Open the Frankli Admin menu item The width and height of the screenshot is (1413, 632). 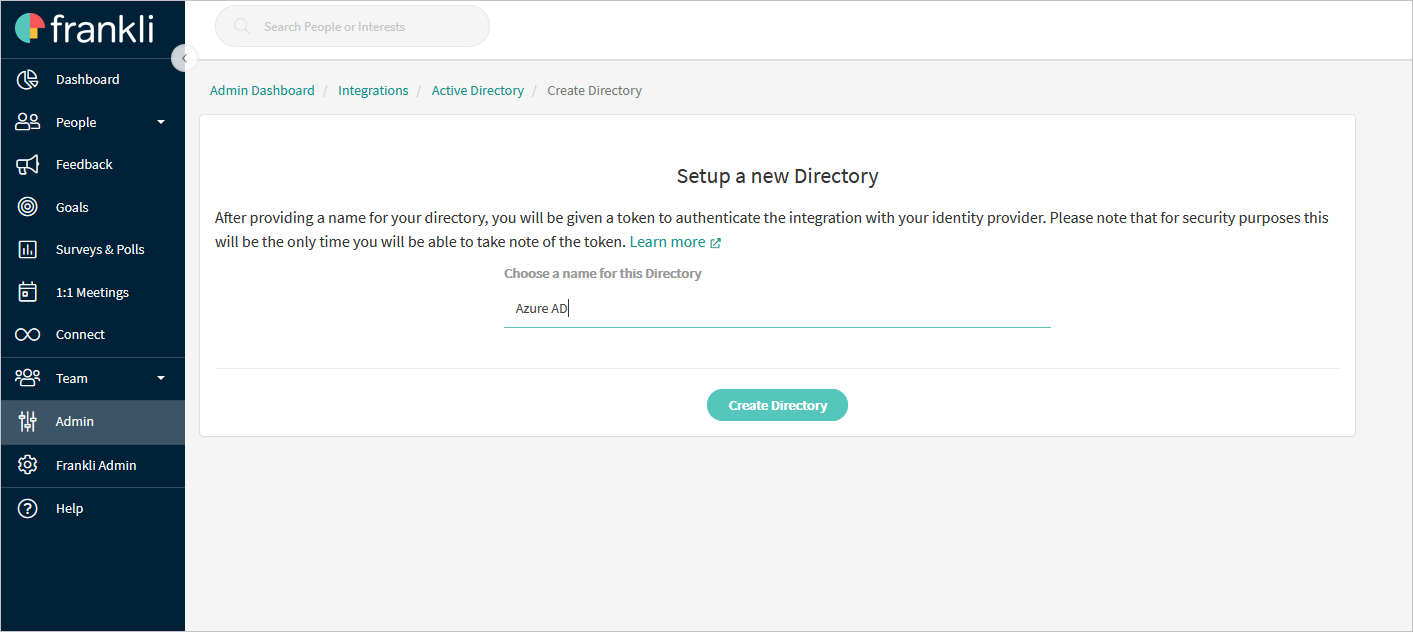93,465
